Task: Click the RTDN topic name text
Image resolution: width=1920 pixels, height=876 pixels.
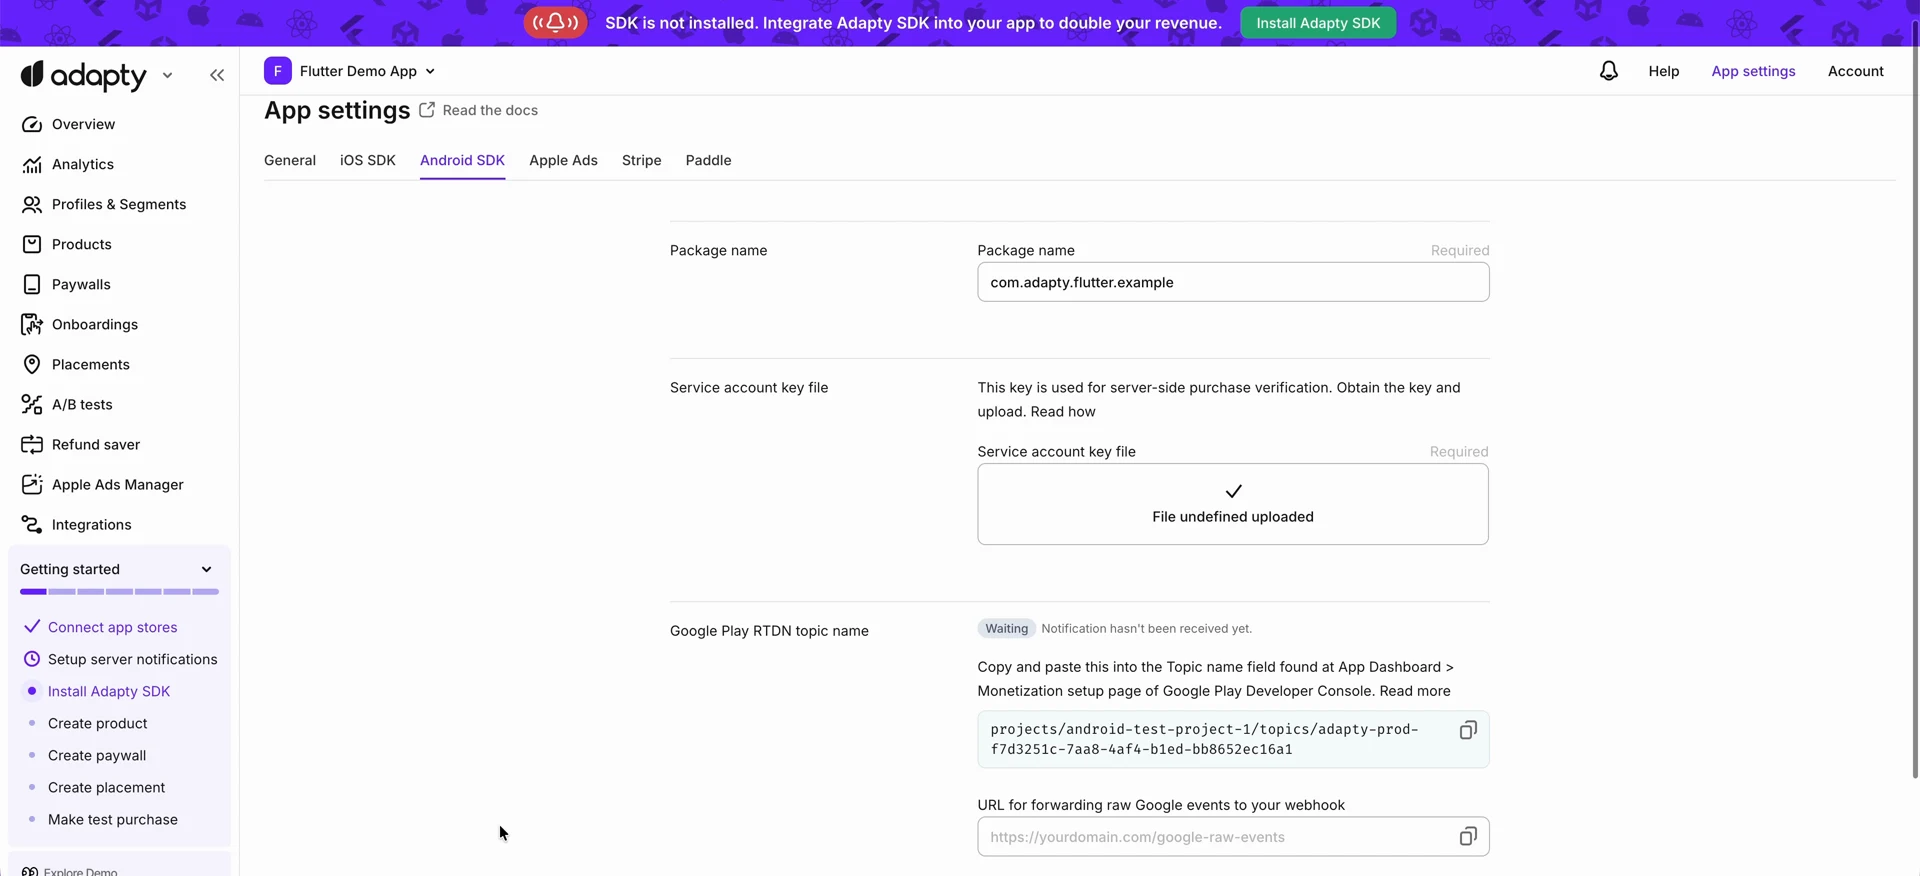Action: (x=1204, y=739)
